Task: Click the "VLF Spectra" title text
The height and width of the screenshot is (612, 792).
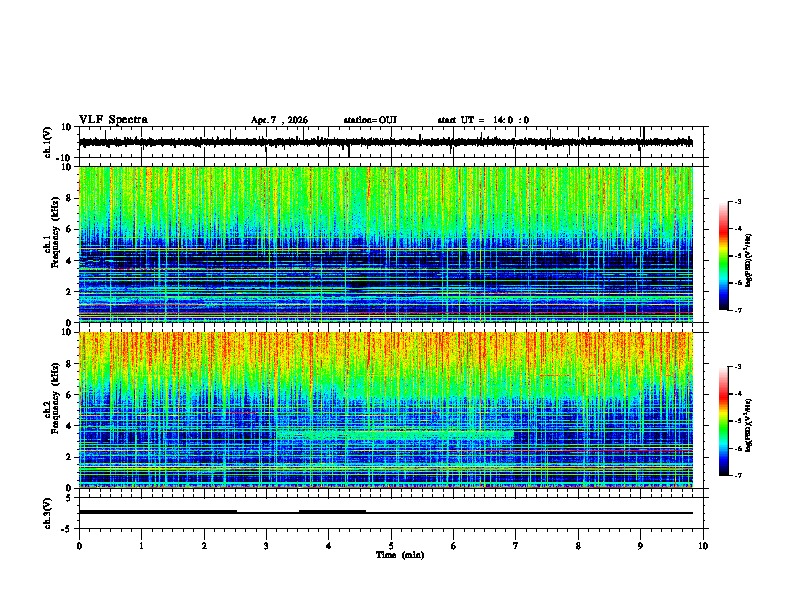Action: point(113,120)
